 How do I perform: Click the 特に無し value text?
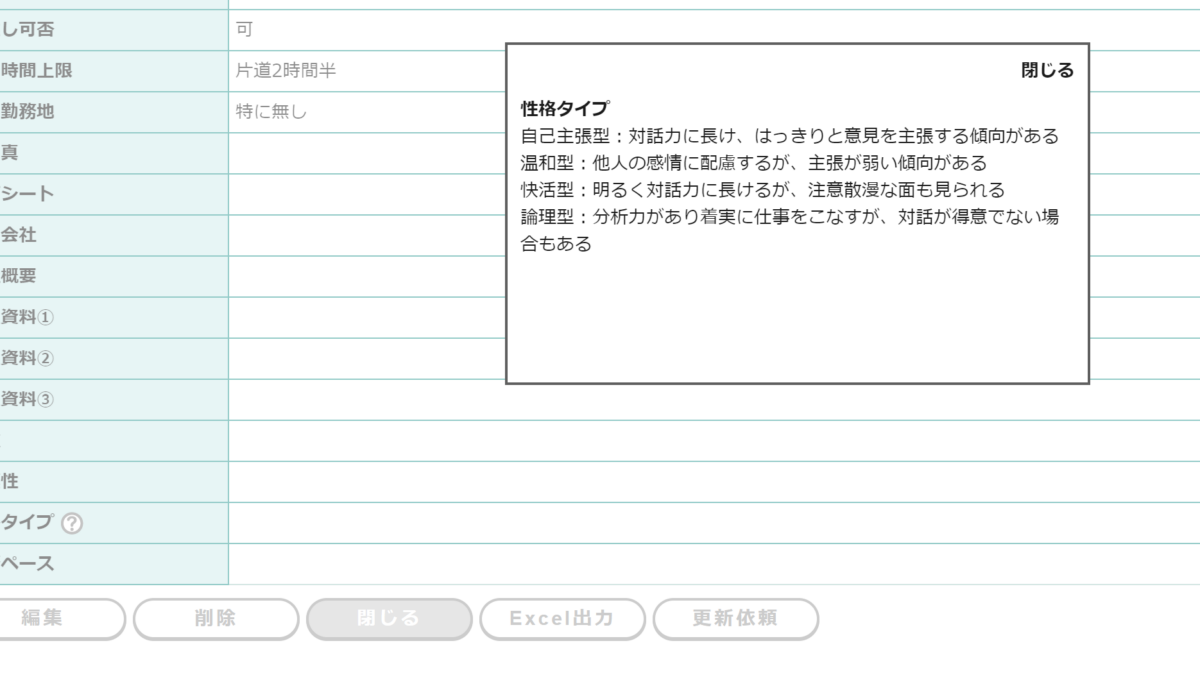(271, 112)
